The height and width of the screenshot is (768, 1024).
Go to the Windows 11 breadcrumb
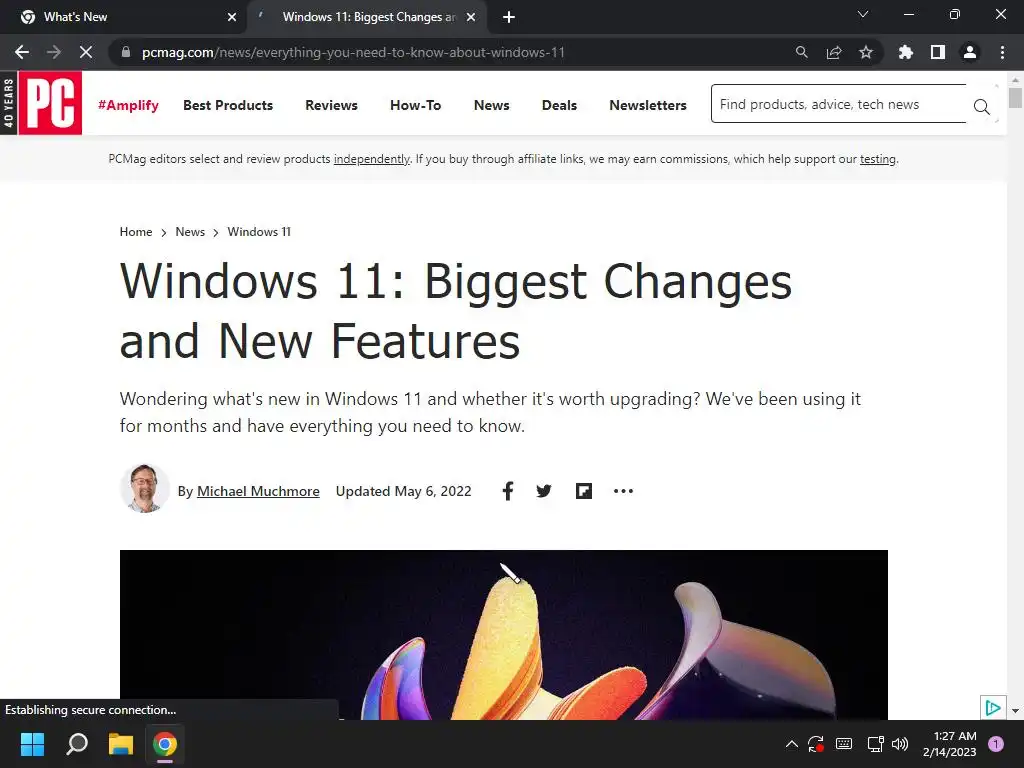(x=259, y=232)
